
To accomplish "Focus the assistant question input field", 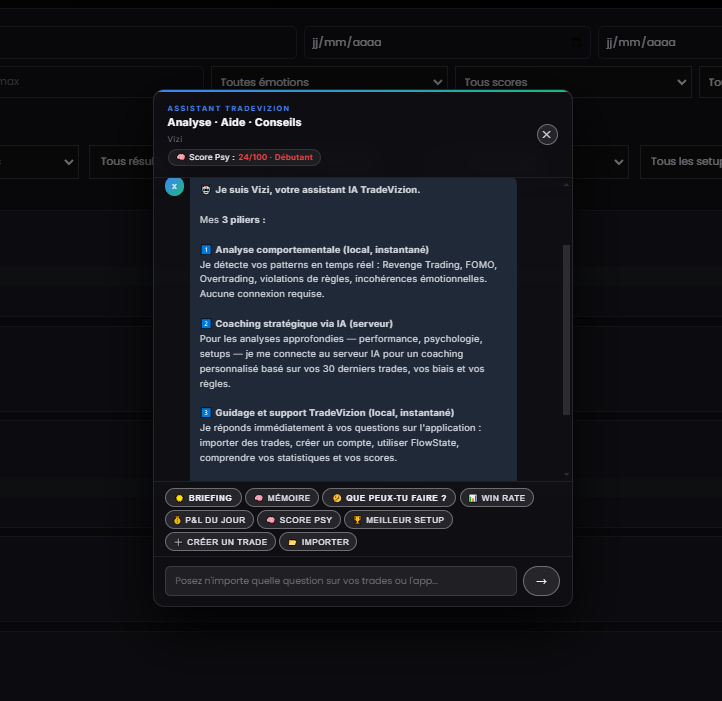I will pyautogui.click(x=341, y=581).
